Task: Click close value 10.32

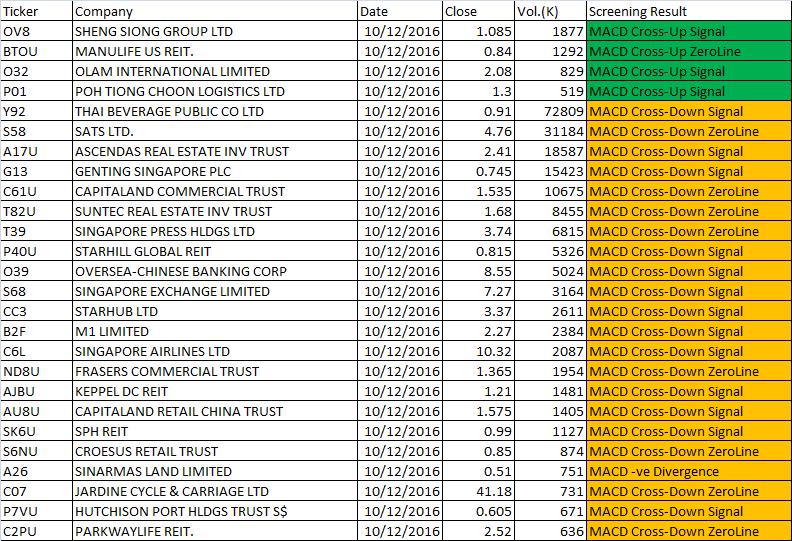Action: click(478, 352)
